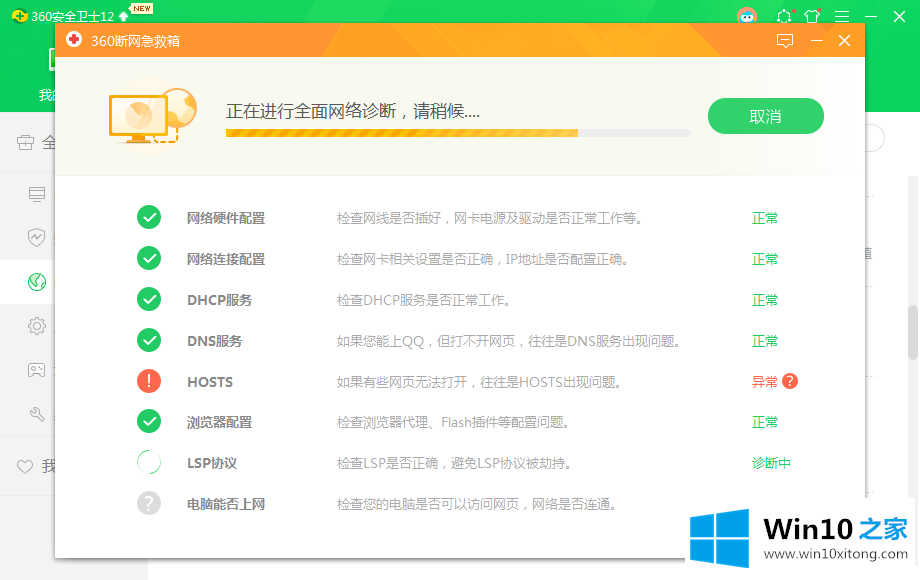
Task: Select the 浏览器配置 item label
Action: (x=219, y=422)
